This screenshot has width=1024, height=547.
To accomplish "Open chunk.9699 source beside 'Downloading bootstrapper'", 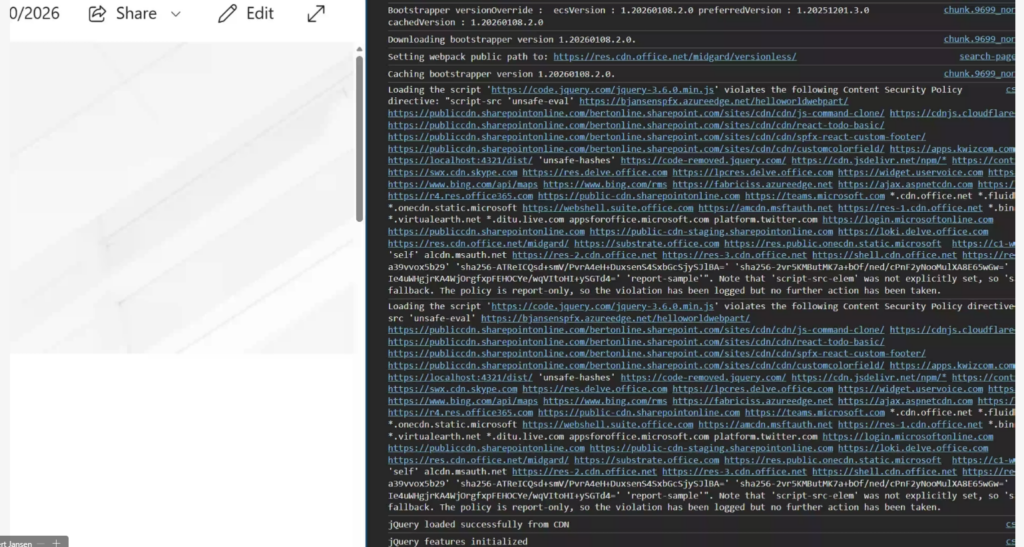I will coord(983,40).
